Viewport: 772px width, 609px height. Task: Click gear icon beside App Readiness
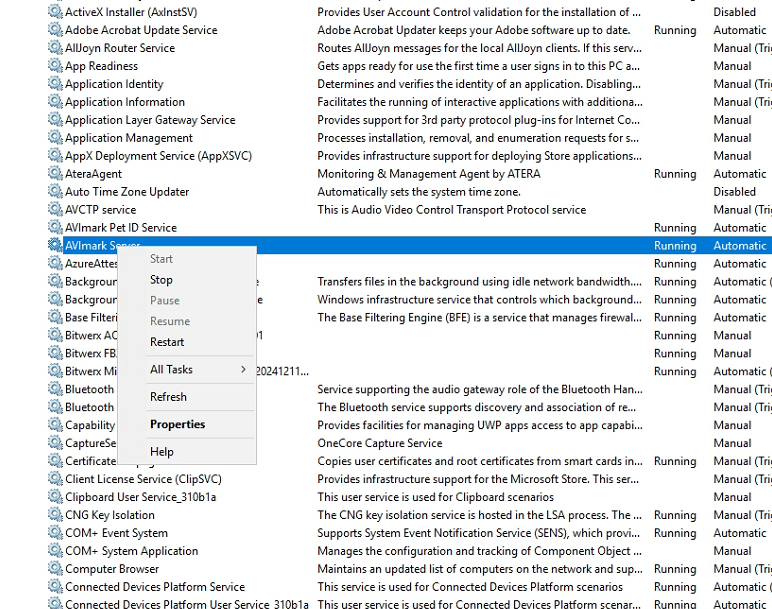(55, 65)
